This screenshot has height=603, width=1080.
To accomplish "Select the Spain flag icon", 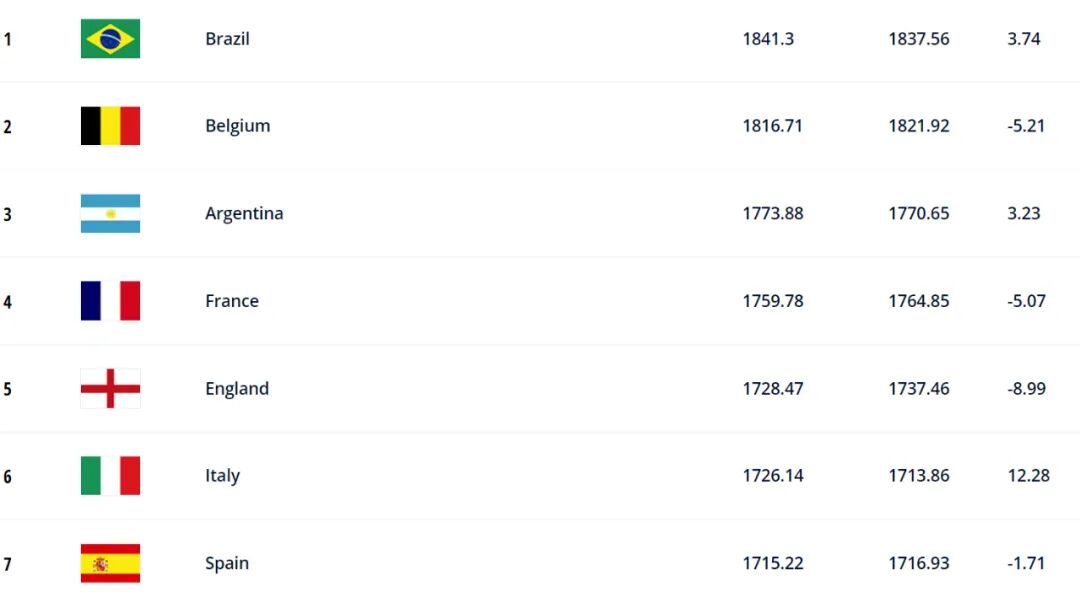I will tap(110, 563).
